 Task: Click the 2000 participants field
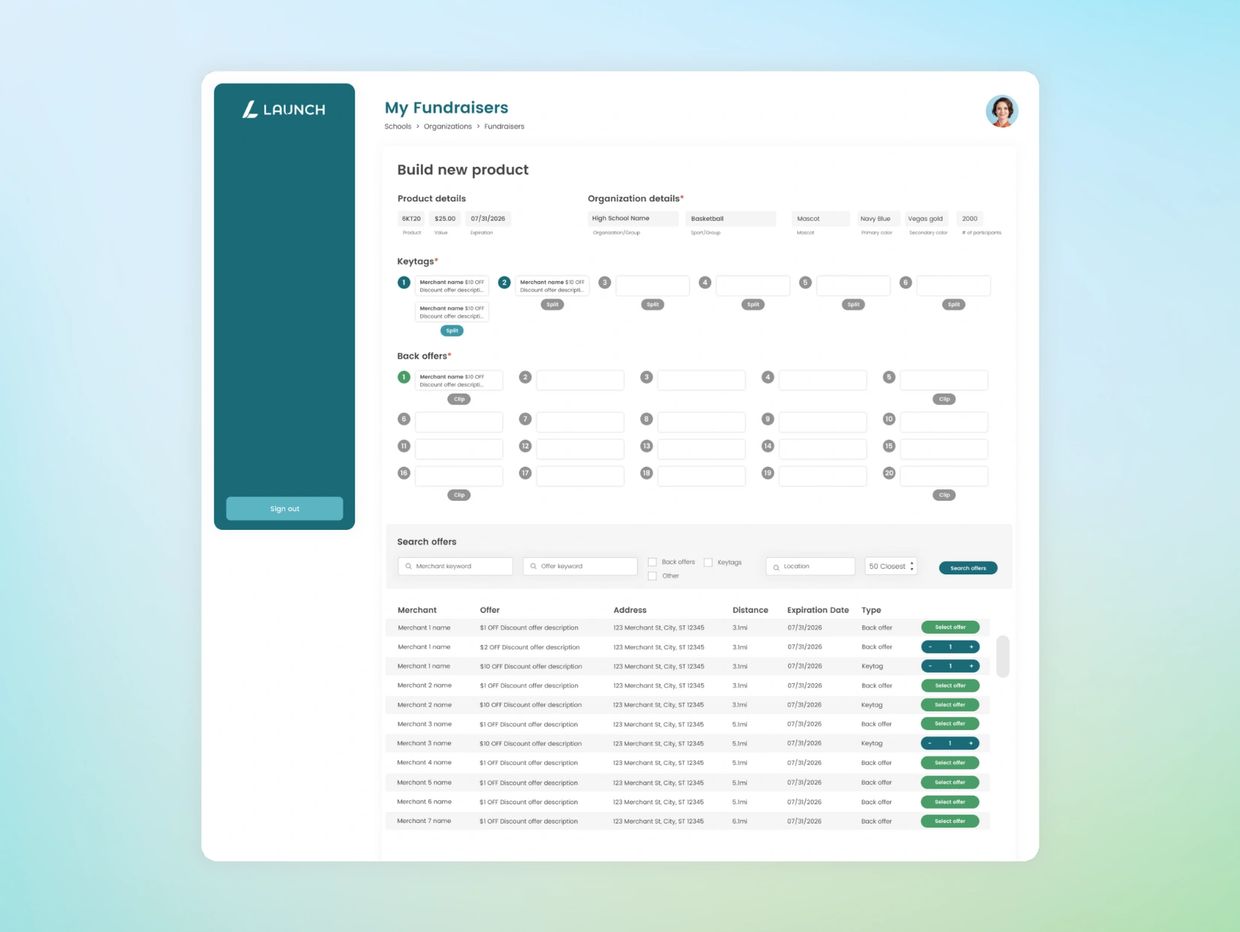(970, 218)
